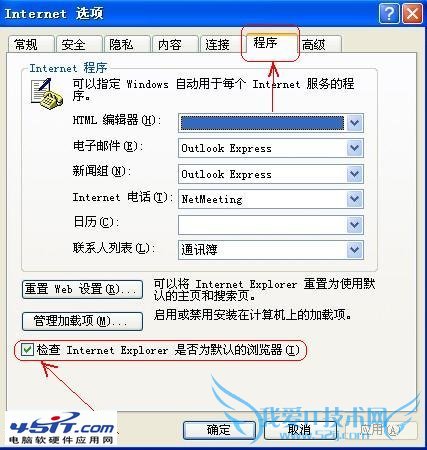Toggle 检查 Internet Explorer 是否为默认的浏览器 checkbox
427x450 pixels.
[x=27, y=350]
